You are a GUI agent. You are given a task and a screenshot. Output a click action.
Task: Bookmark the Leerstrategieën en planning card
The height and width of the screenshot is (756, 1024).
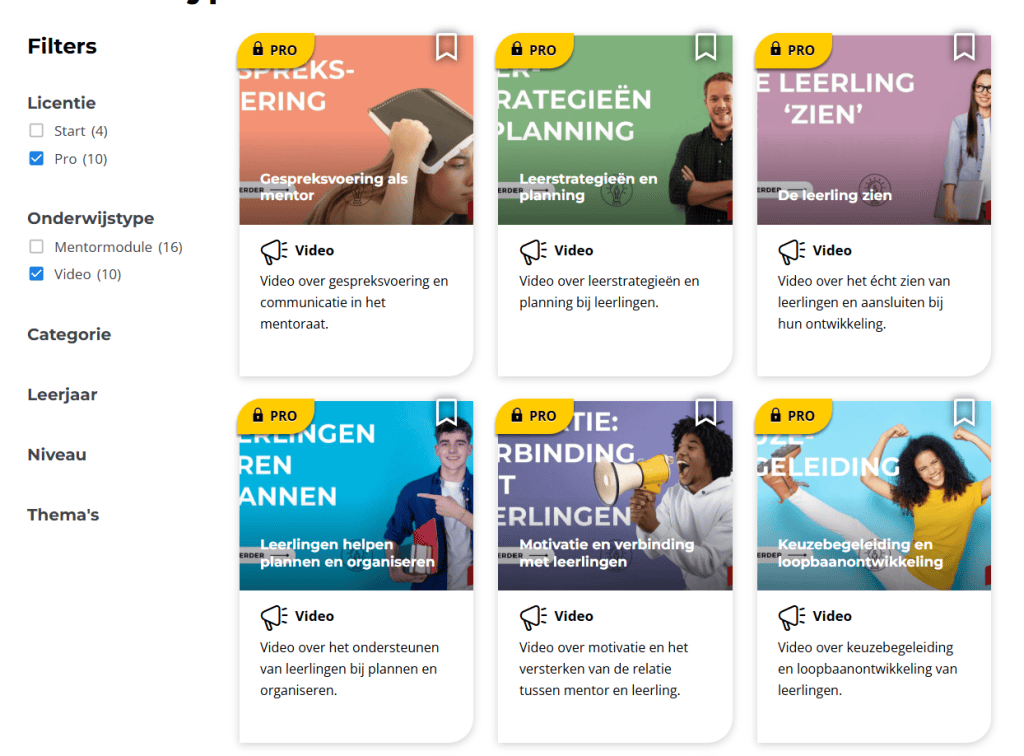tap(705, 46)
